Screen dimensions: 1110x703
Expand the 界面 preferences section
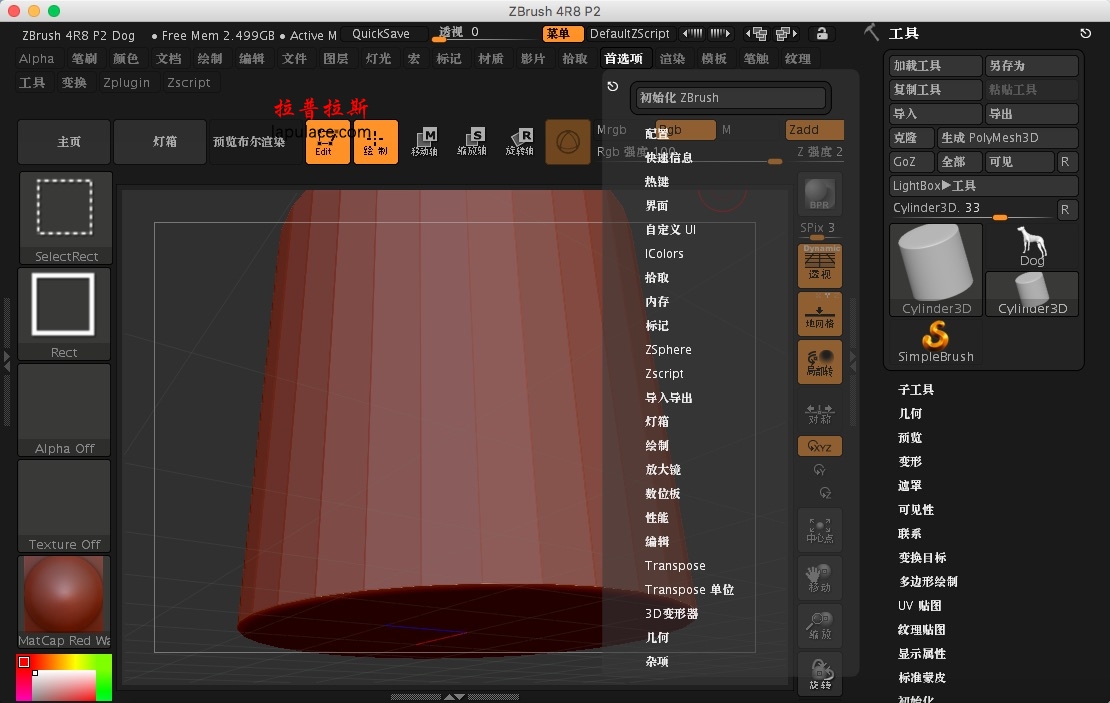click(656, 205)
